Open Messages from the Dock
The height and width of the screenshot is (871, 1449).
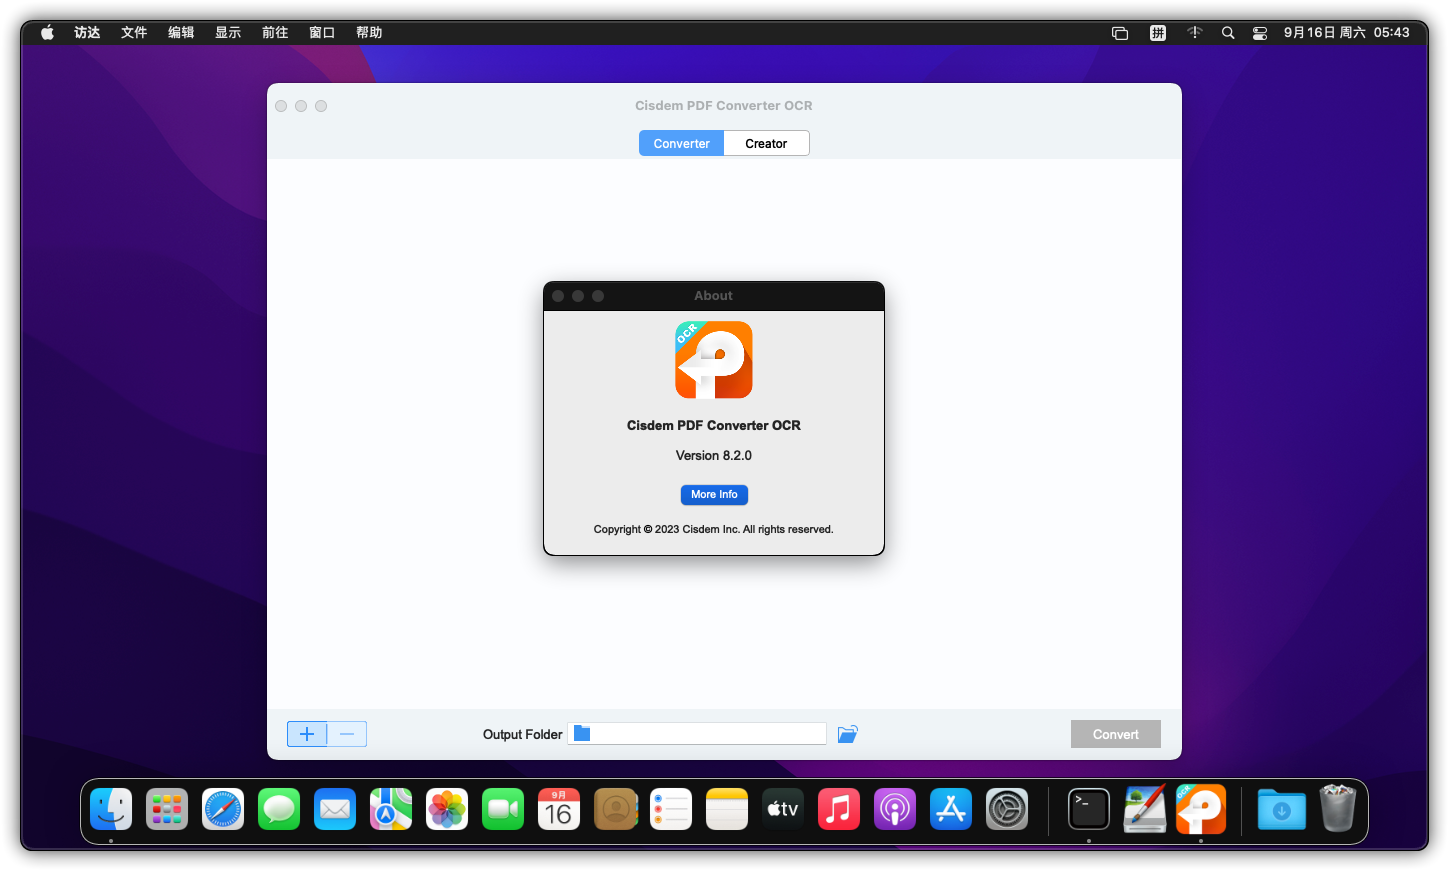coord(279,809)
